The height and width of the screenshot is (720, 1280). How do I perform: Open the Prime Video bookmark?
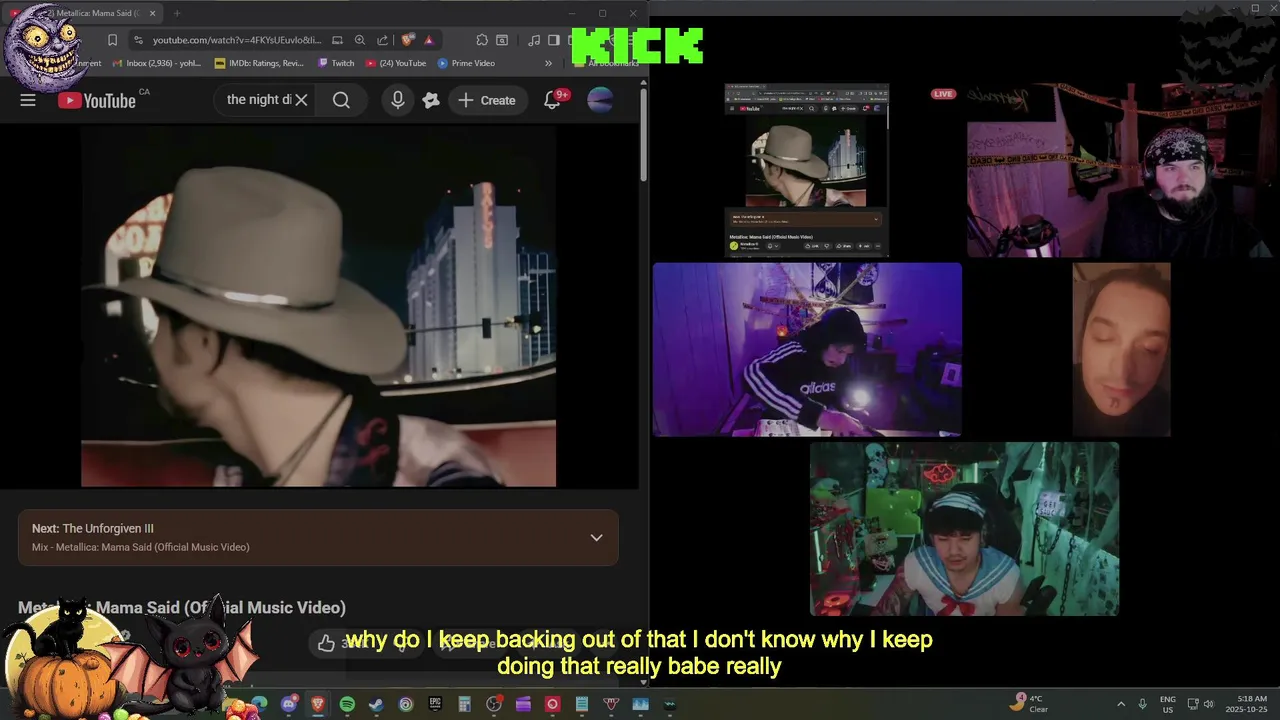(466, 63)
